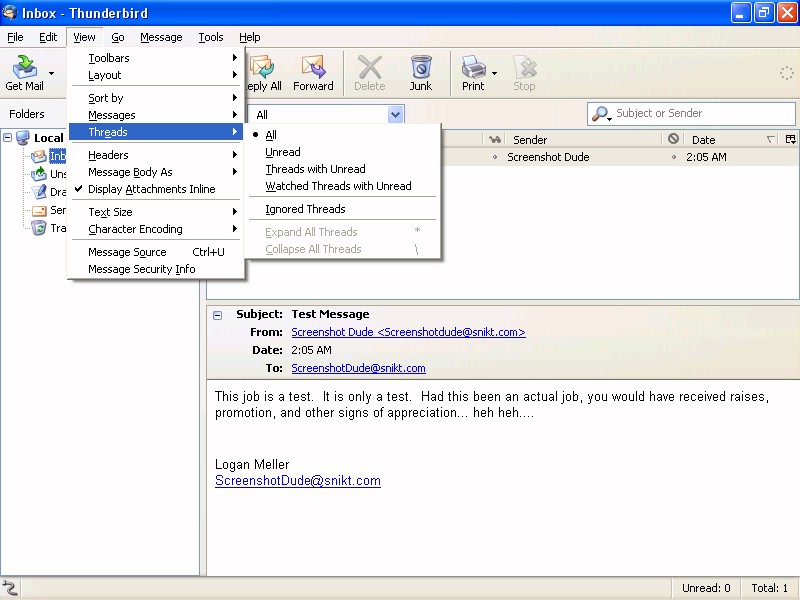Select Ignored Threads option

coord(343,209)
